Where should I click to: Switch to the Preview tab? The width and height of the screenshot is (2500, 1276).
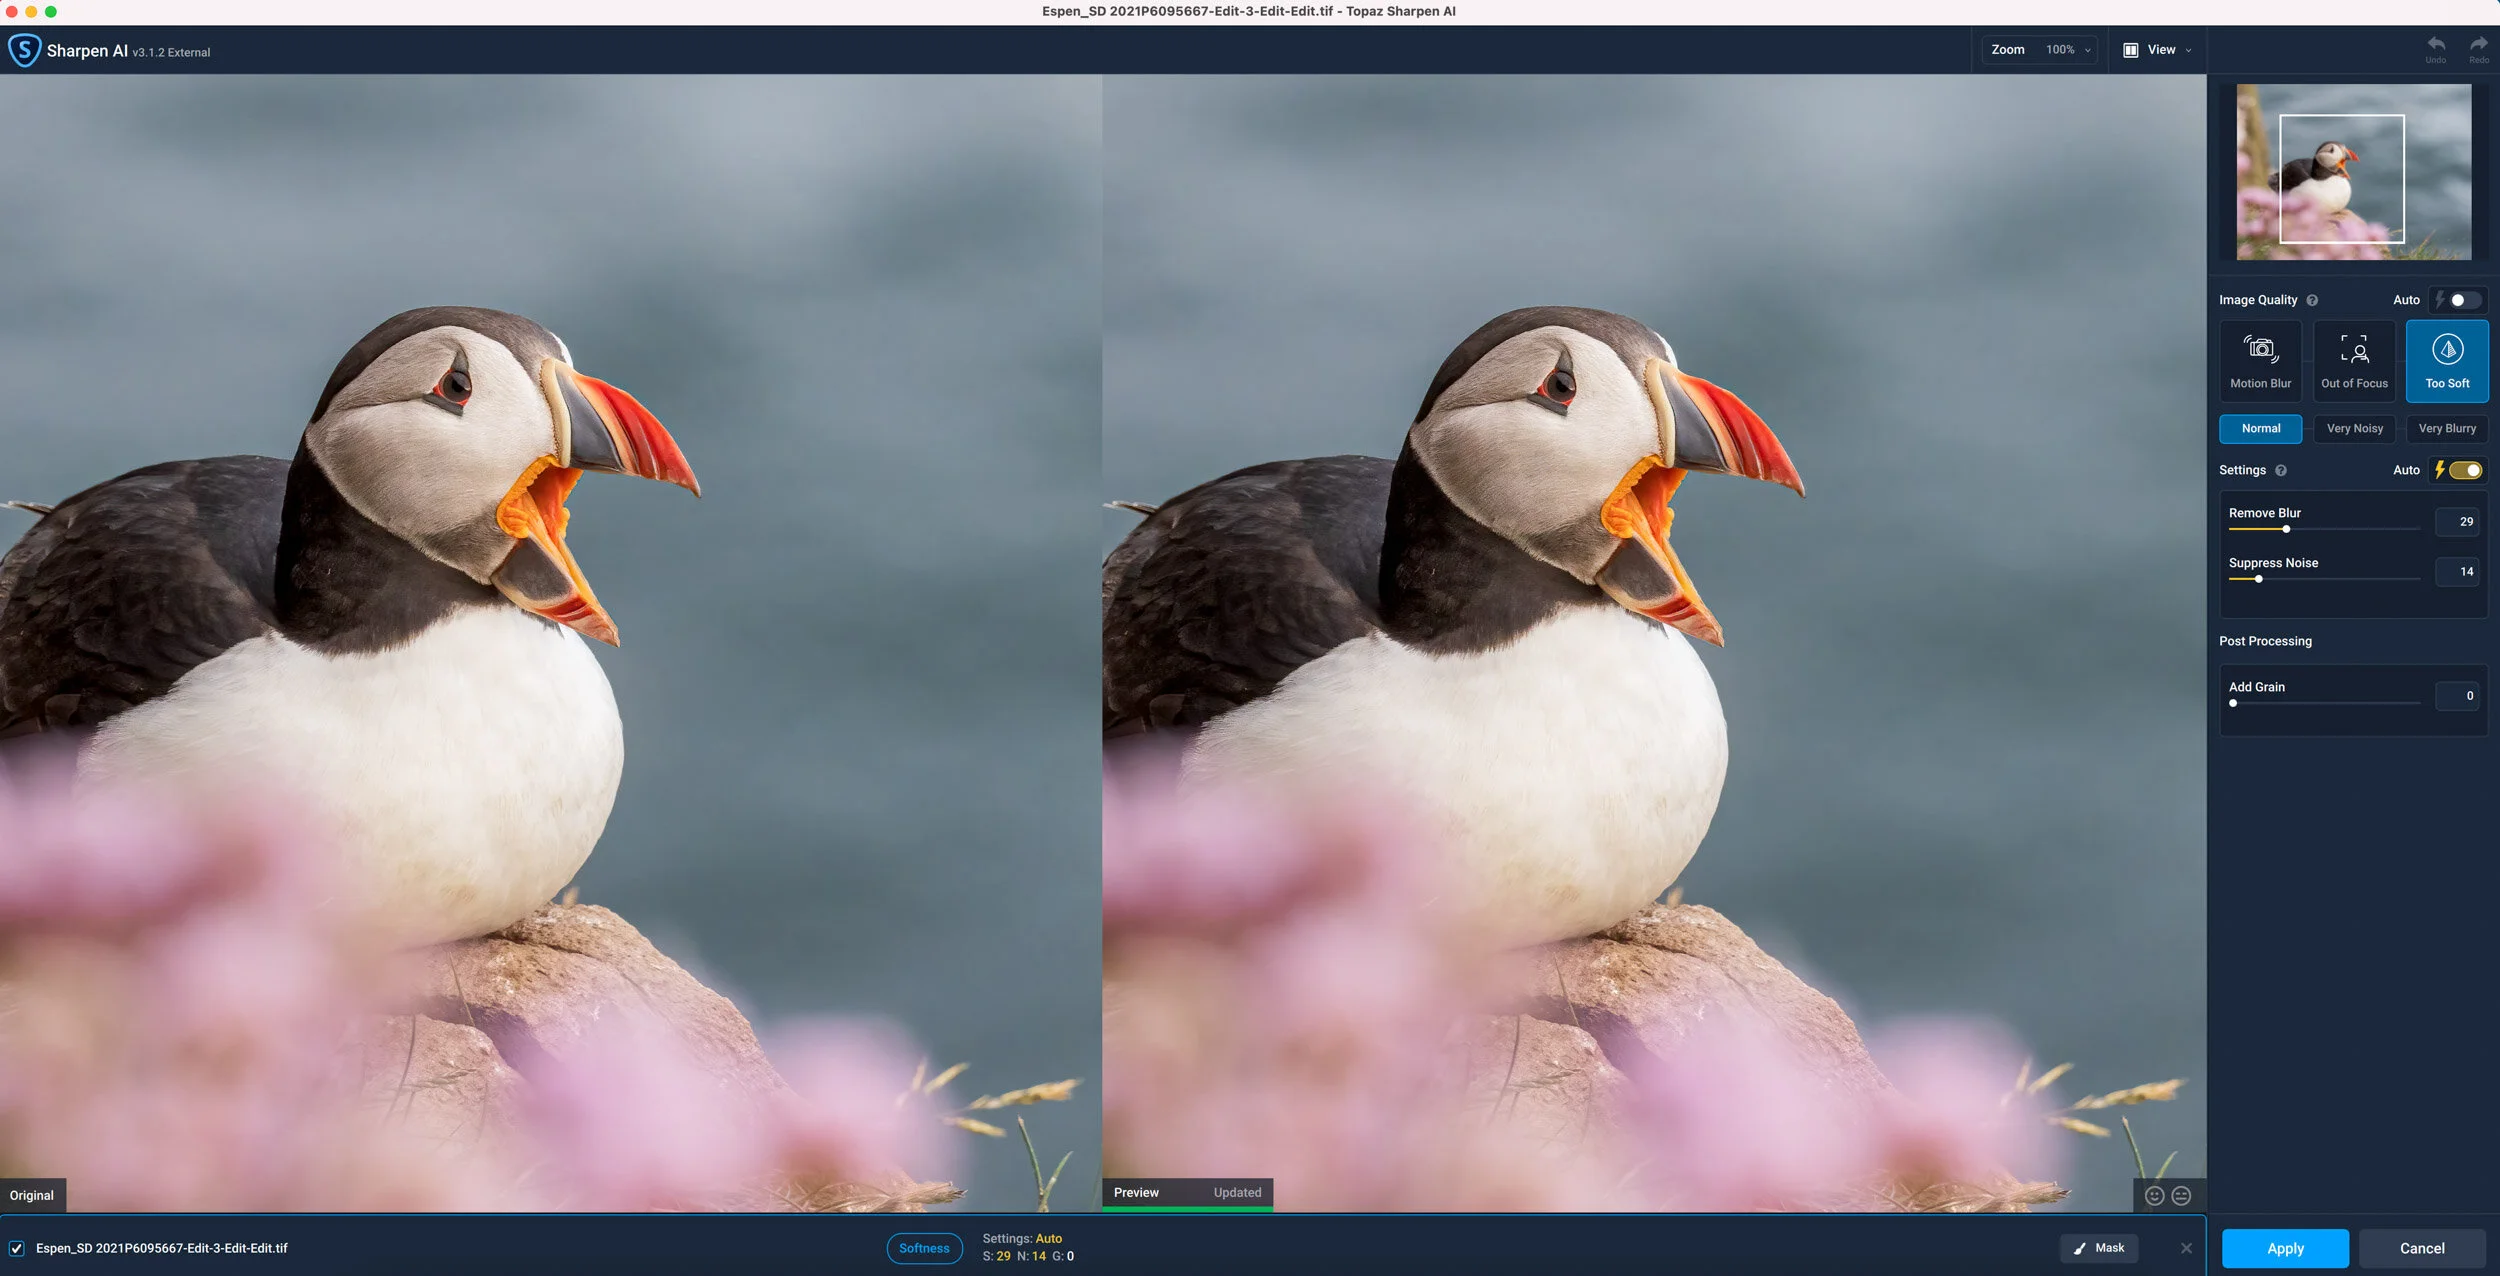pos(1135,1192)
